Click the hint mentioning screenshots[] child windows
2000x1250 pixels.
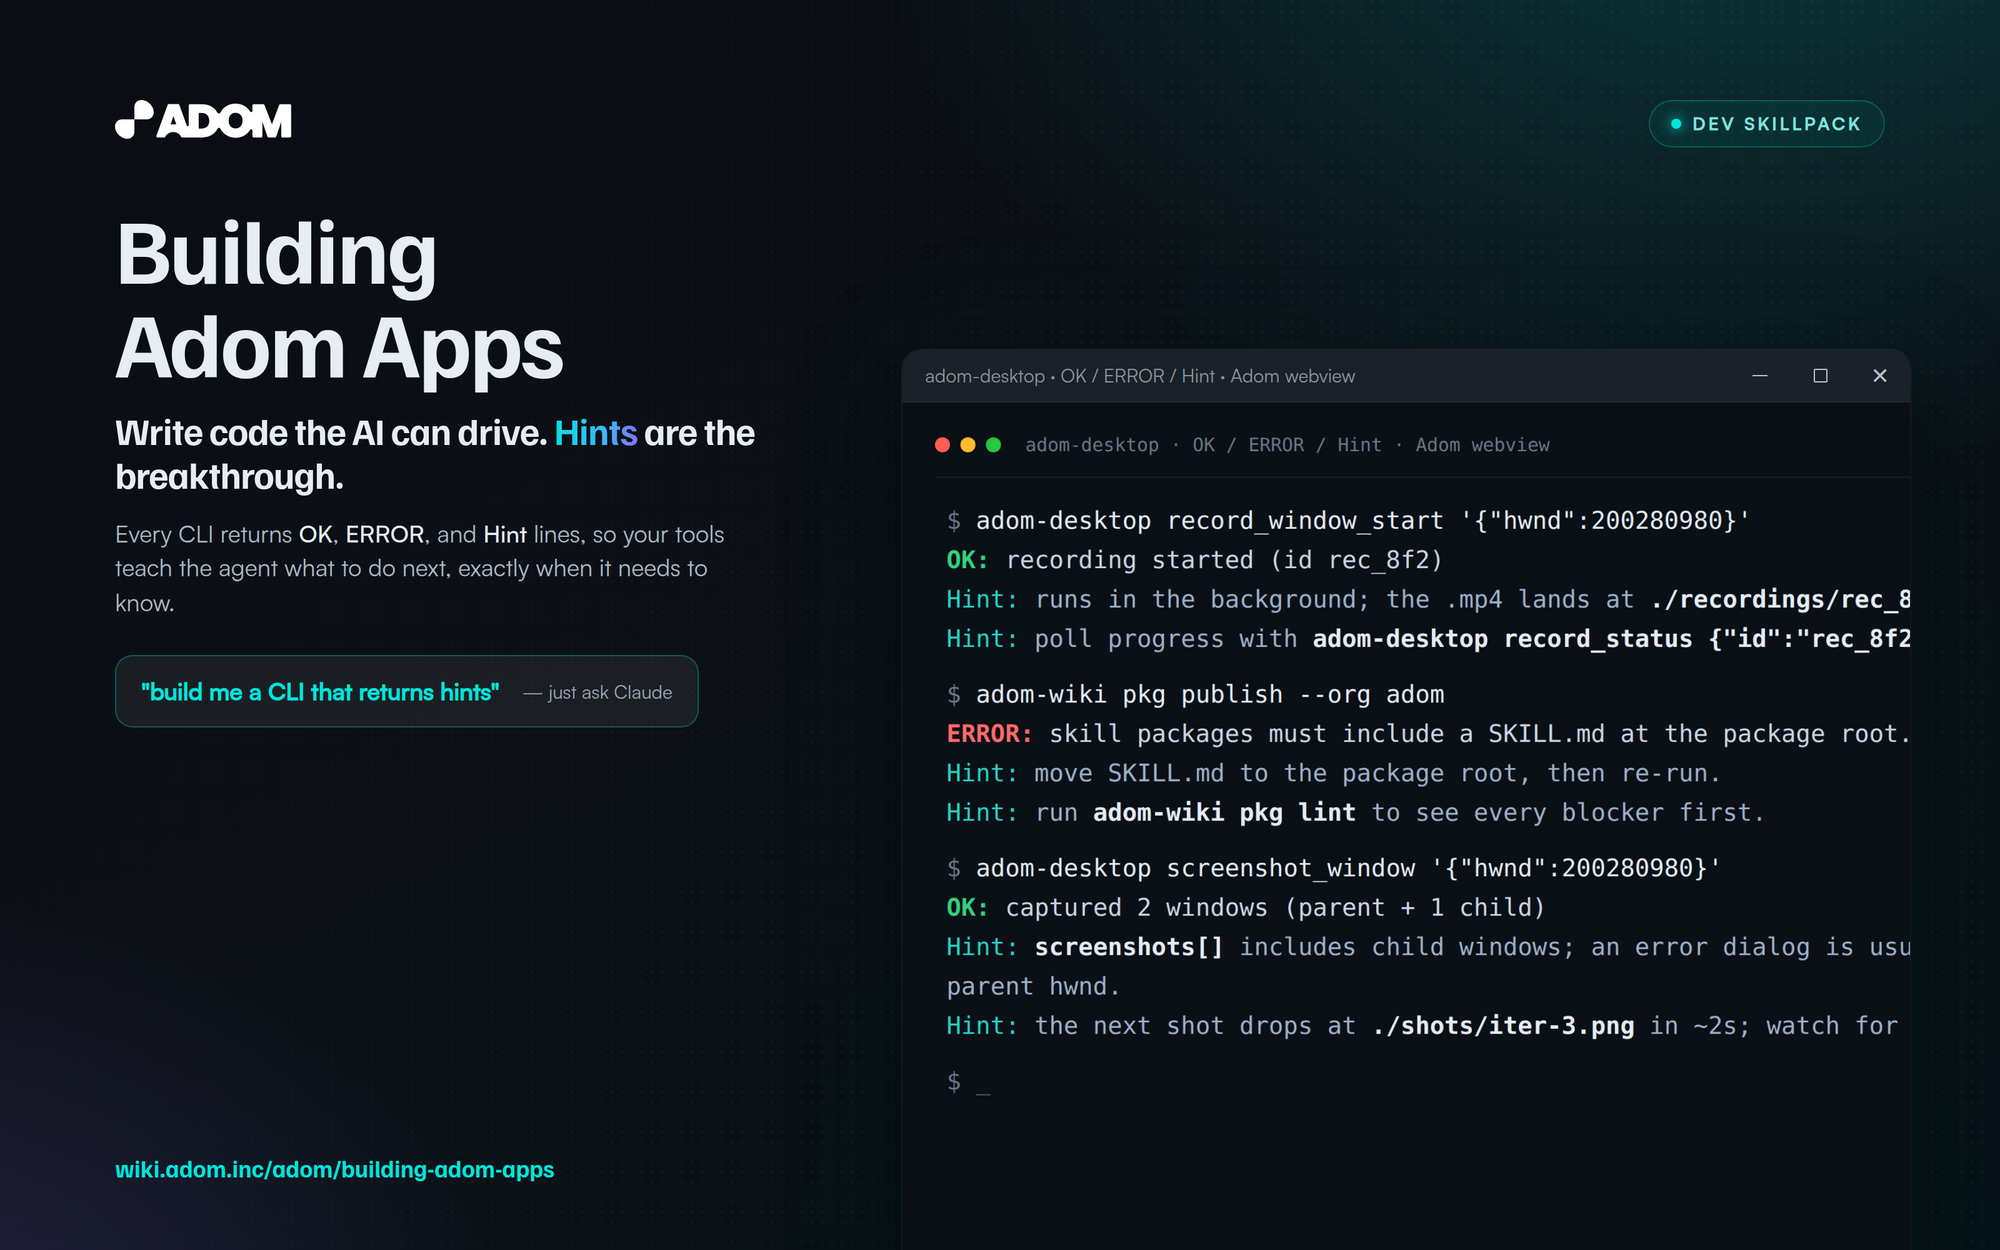pyautogui.click(x=1428, y=947)
